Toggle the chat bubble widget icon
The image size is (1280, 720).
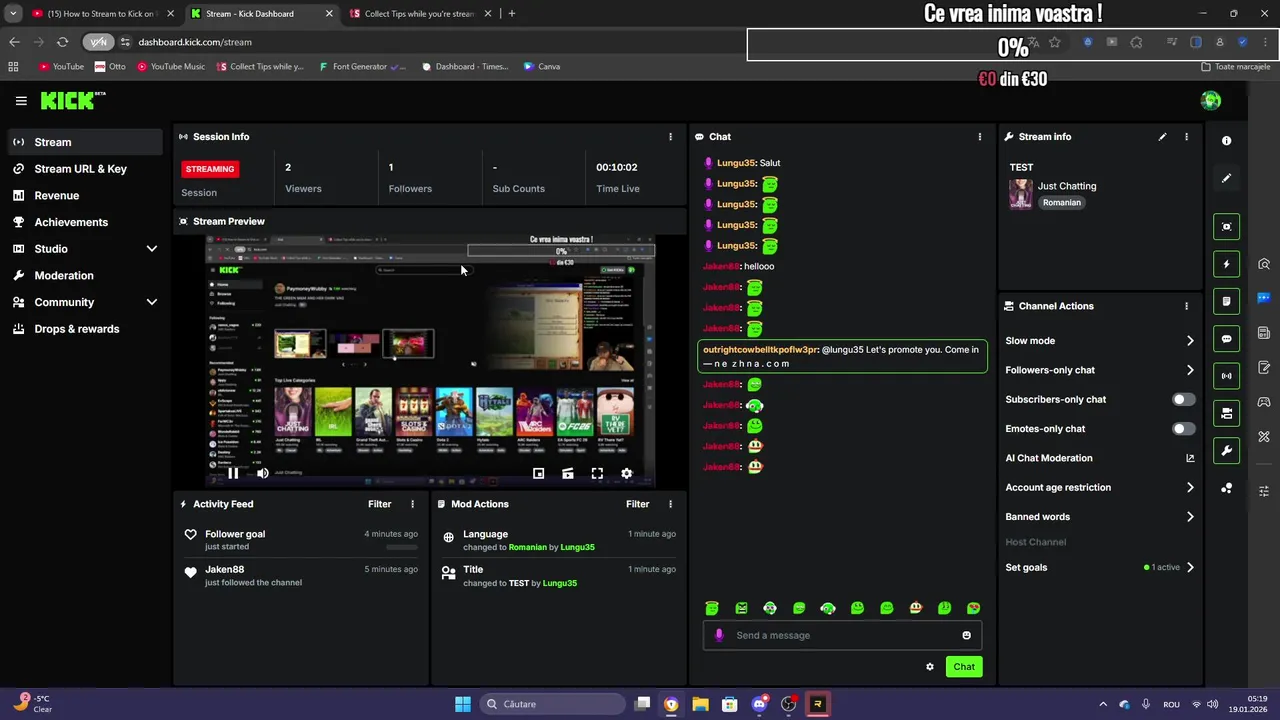[x=1227, y=339]
